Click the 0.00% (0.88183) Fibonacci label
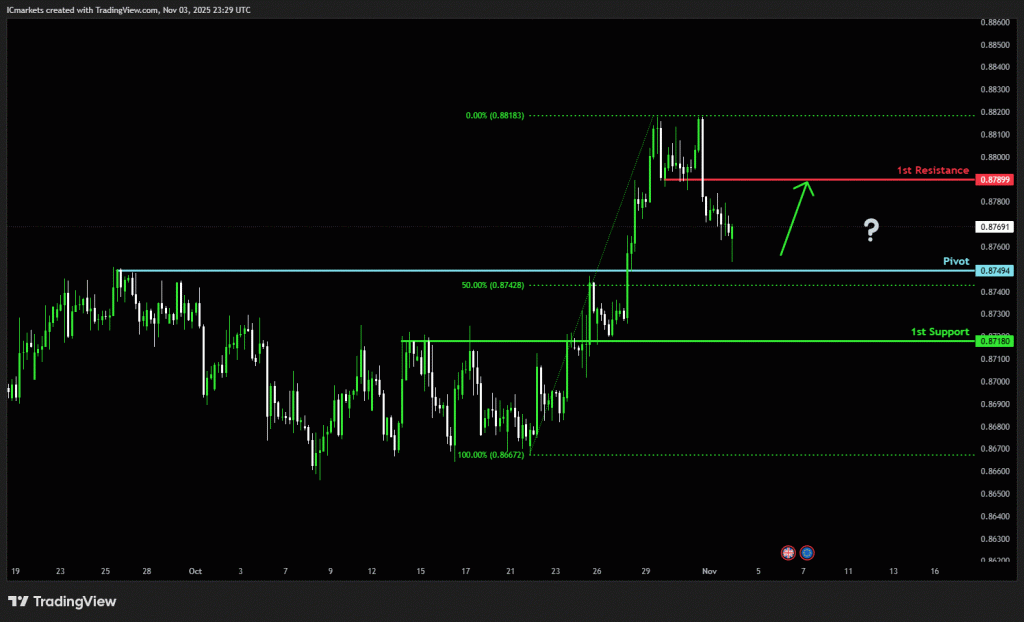This screenshot has width=1024, height=622. click(495, 115)
